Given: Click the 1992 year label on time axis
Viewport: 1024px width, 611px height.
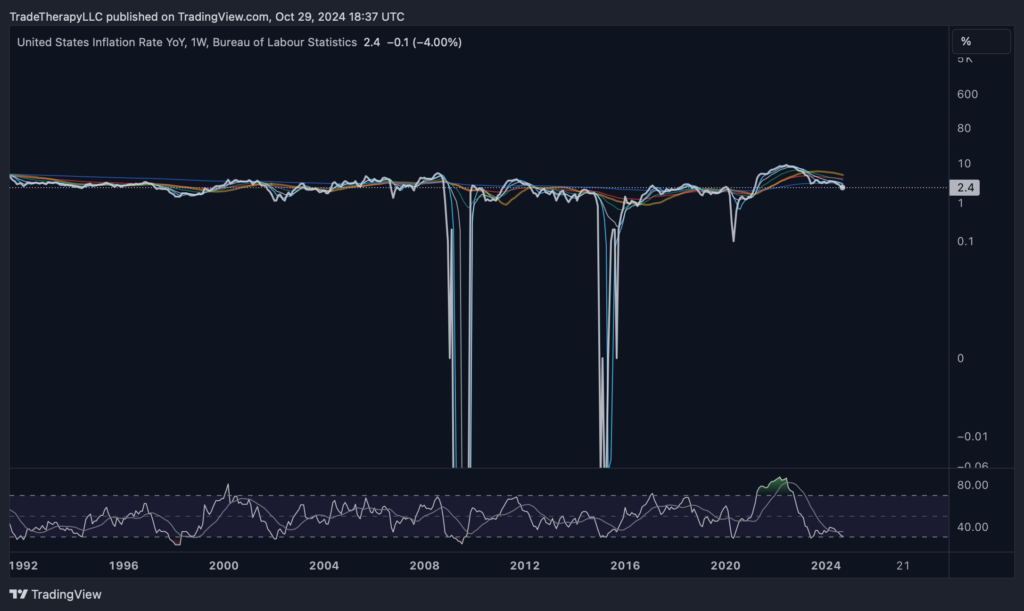Looking at the screenshot, I should point(23,565).
